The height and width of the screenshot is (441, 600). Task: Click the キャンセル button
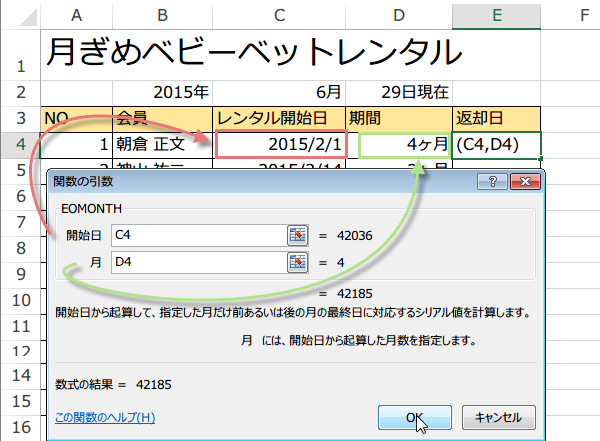coord(499,417)
